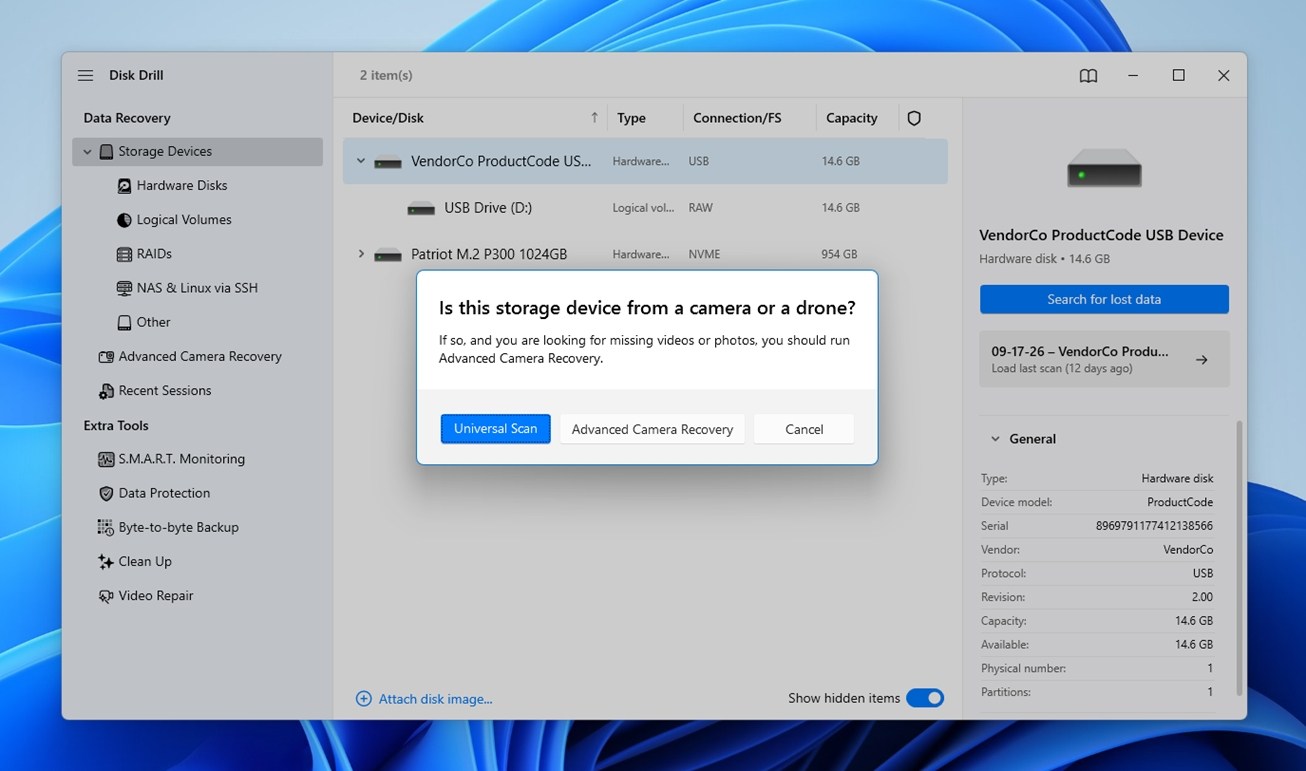Click the Logical Volumes pie icon

[x=124, y=220]
